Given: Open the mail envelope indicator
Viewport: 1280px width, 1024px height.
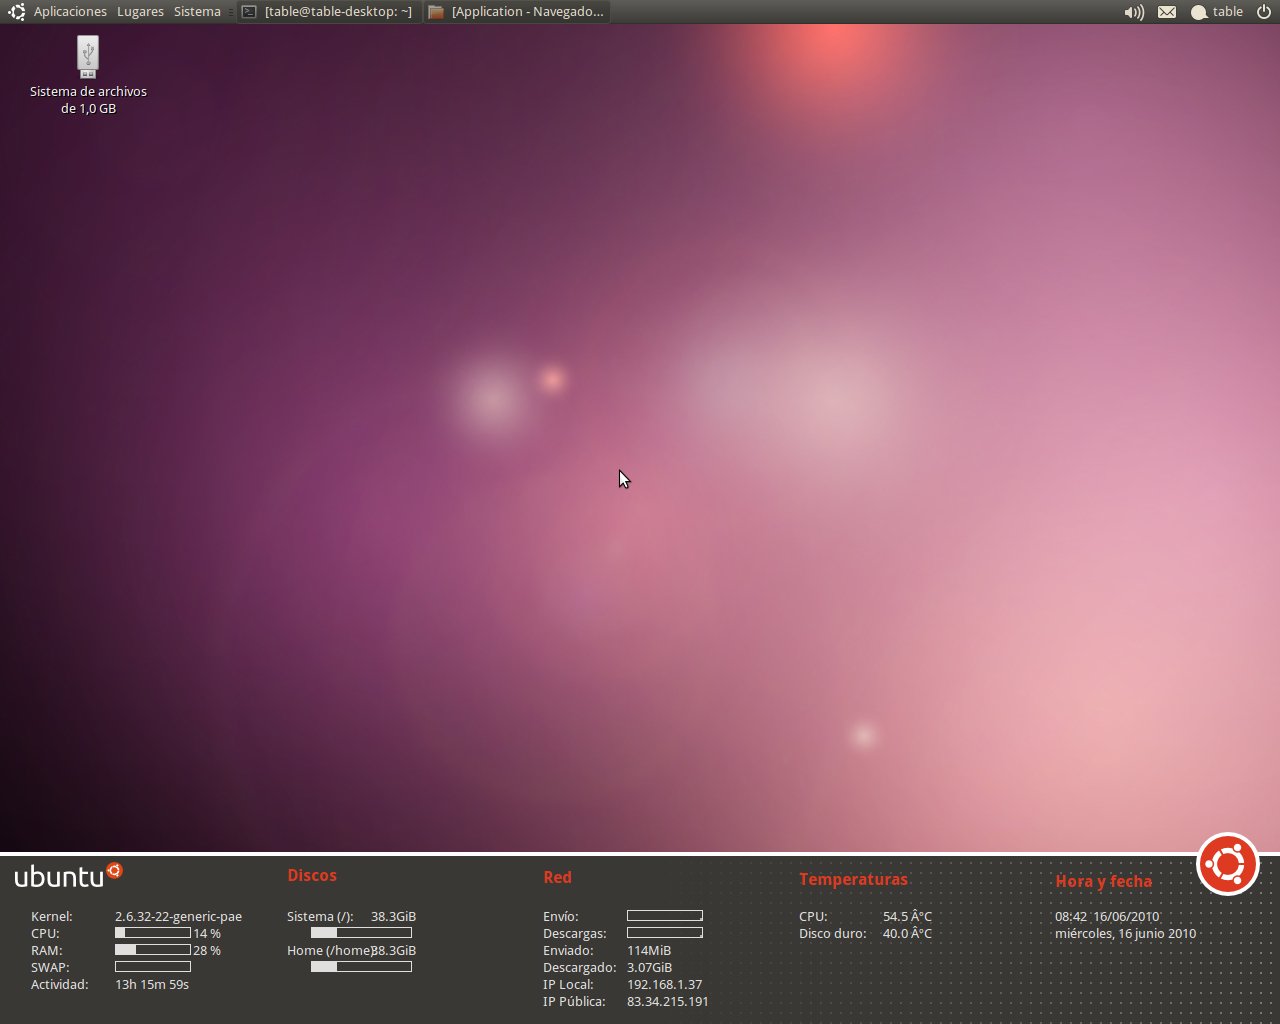Looking at the screenshot, I should tap(1167, 12).
